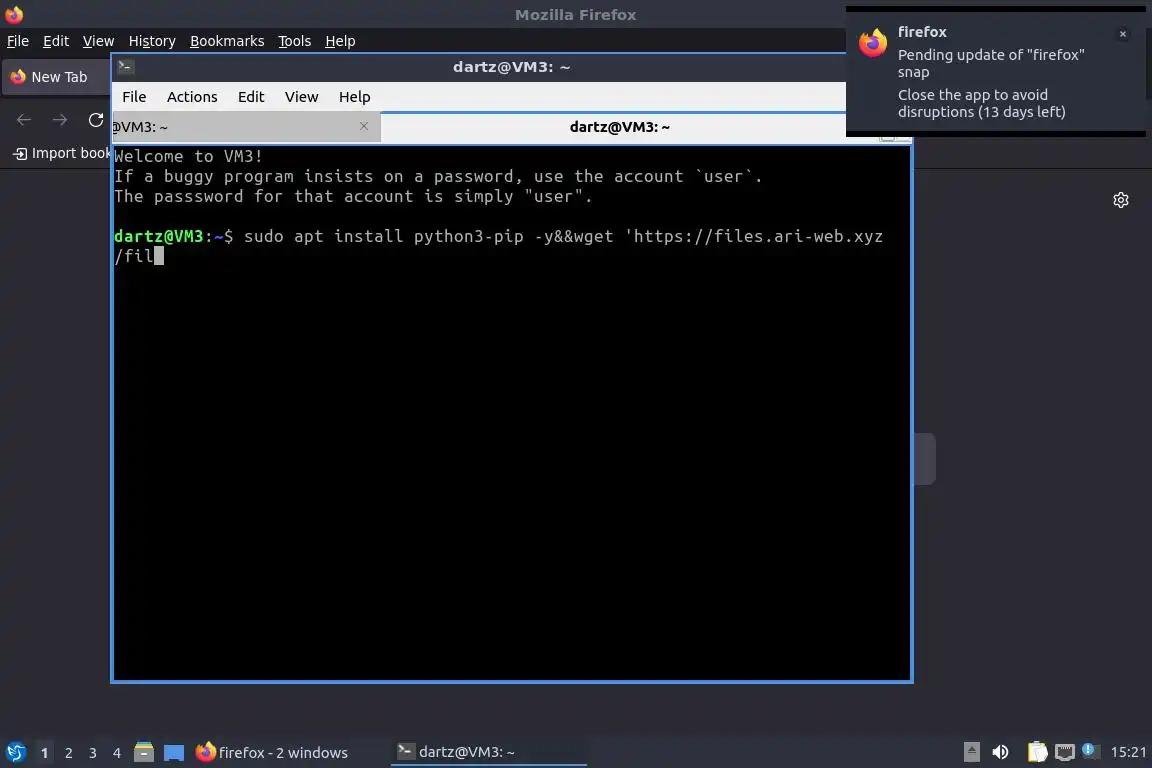The height and width of the screenshot is (768, 1152).
Task: Click the 15:21 clock in the panel
Action: [1128, 752]
